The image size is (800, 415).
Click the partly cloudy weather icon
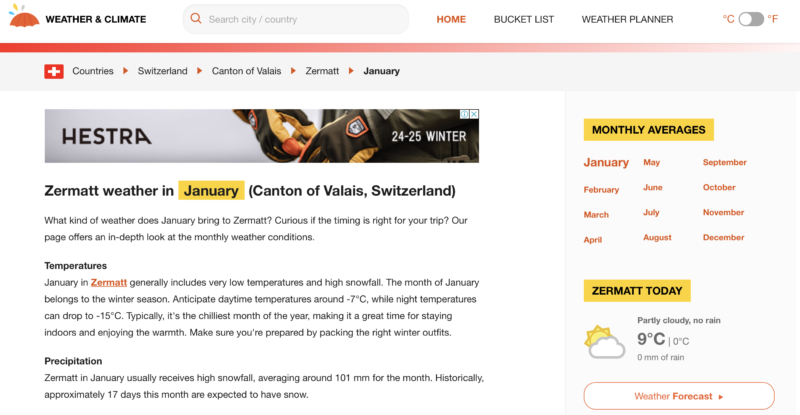[605, 342]
